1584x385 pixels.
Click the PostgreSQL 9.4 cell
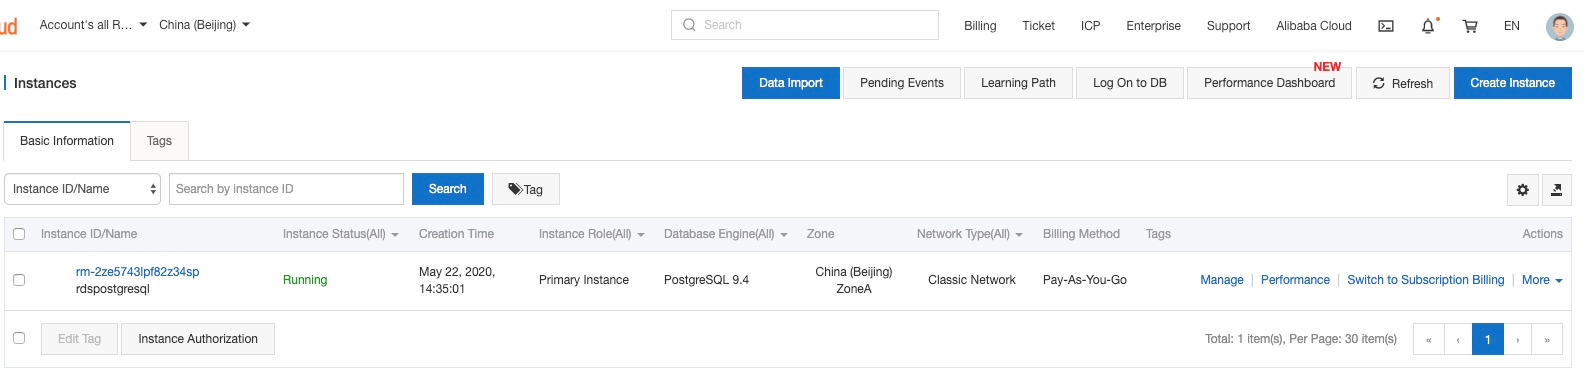706,280
